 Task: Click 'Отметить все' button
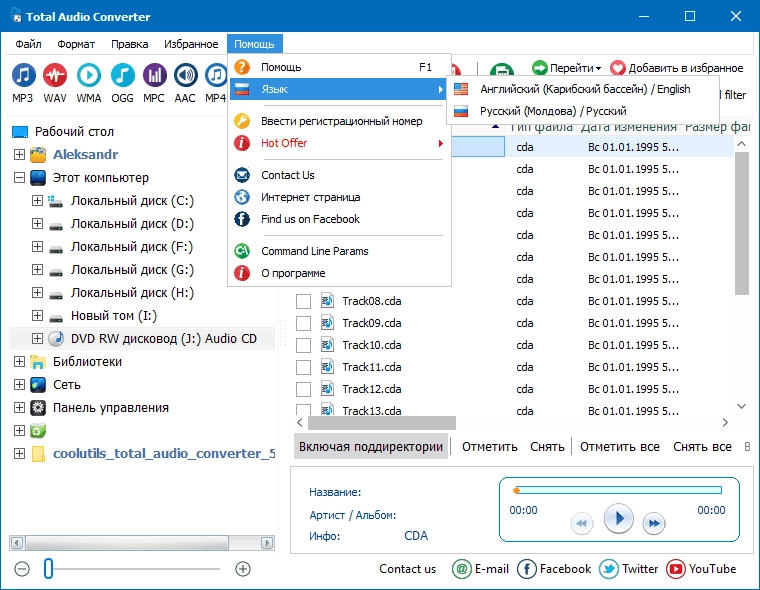click(x=619, y=446)
